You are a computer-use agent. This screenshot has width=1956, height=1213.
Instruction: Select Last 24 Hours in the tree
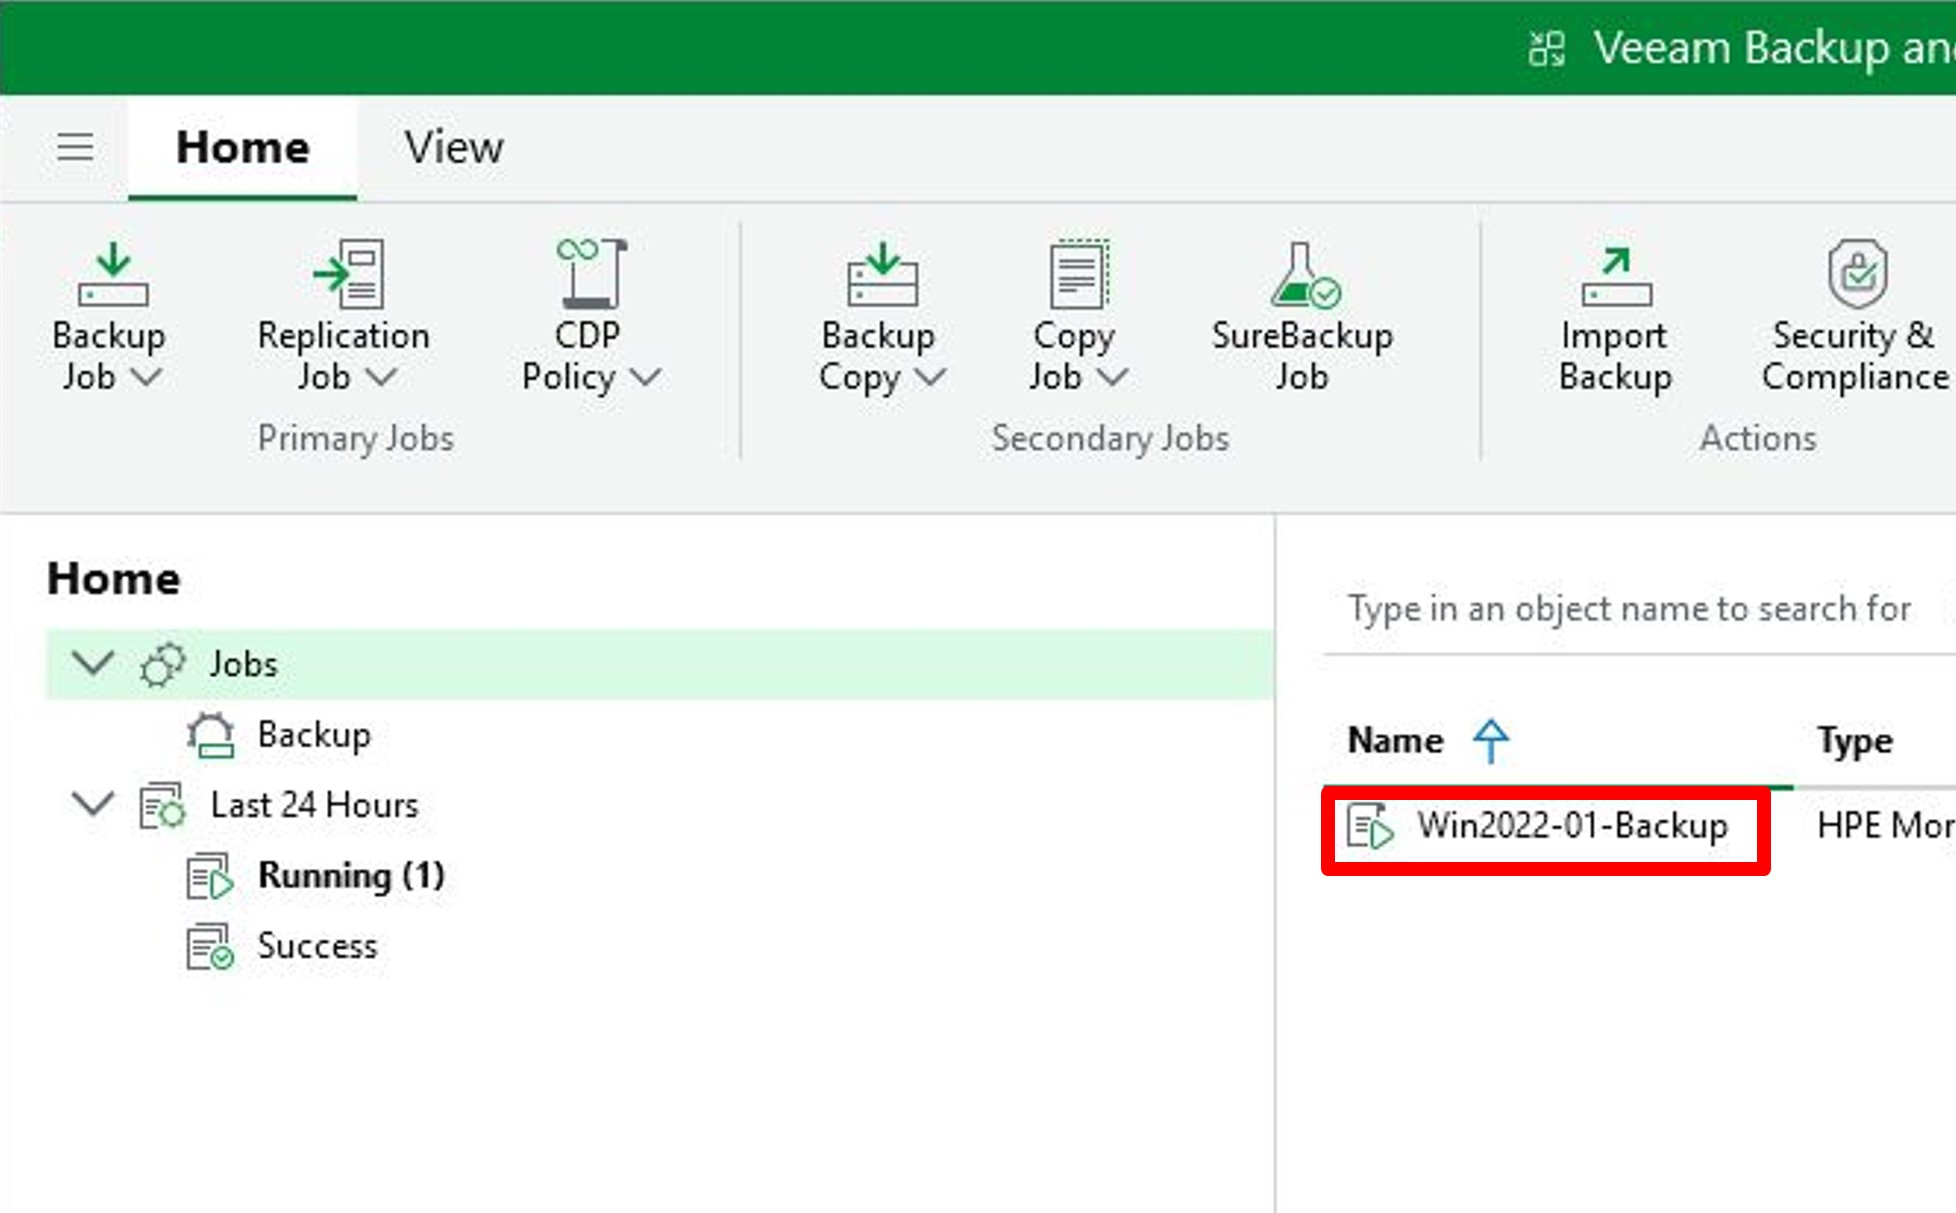314,806
